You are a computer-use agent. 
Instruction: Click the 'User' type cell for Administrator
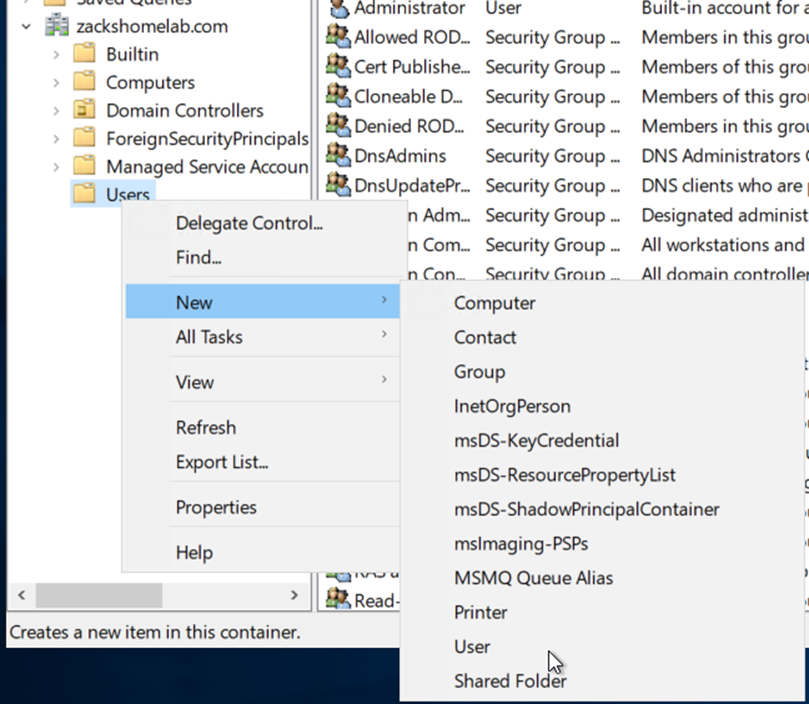click(x=504, y=8)
